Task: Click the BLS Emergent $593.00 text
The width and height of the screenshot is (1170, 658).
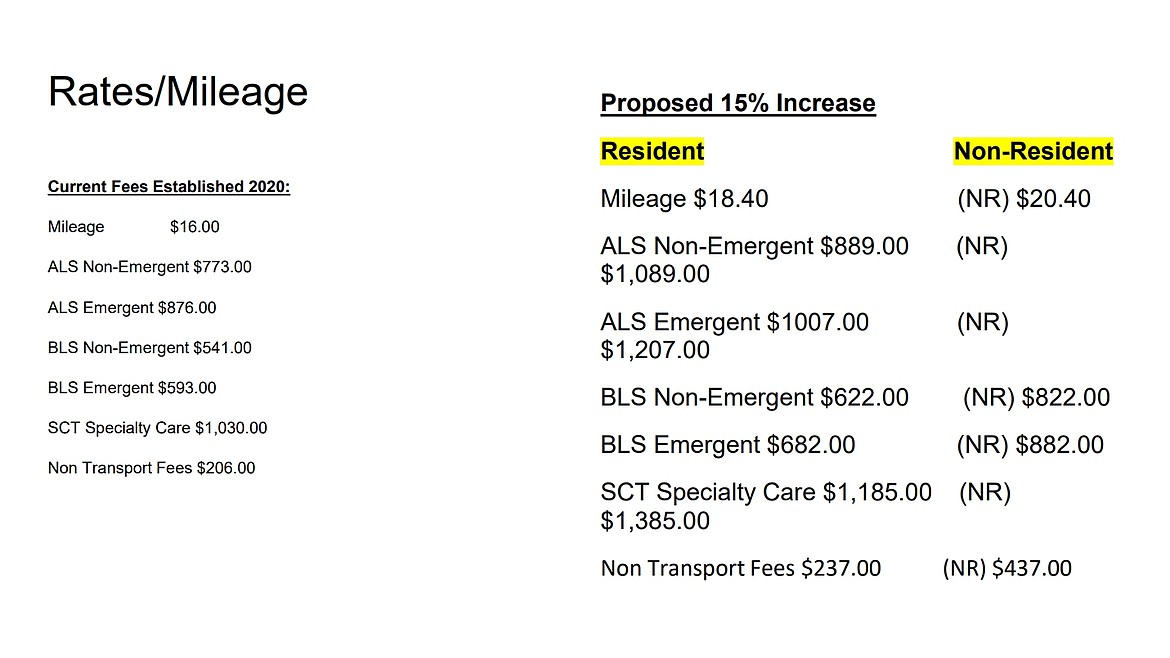Action: (x=131, y=388)
